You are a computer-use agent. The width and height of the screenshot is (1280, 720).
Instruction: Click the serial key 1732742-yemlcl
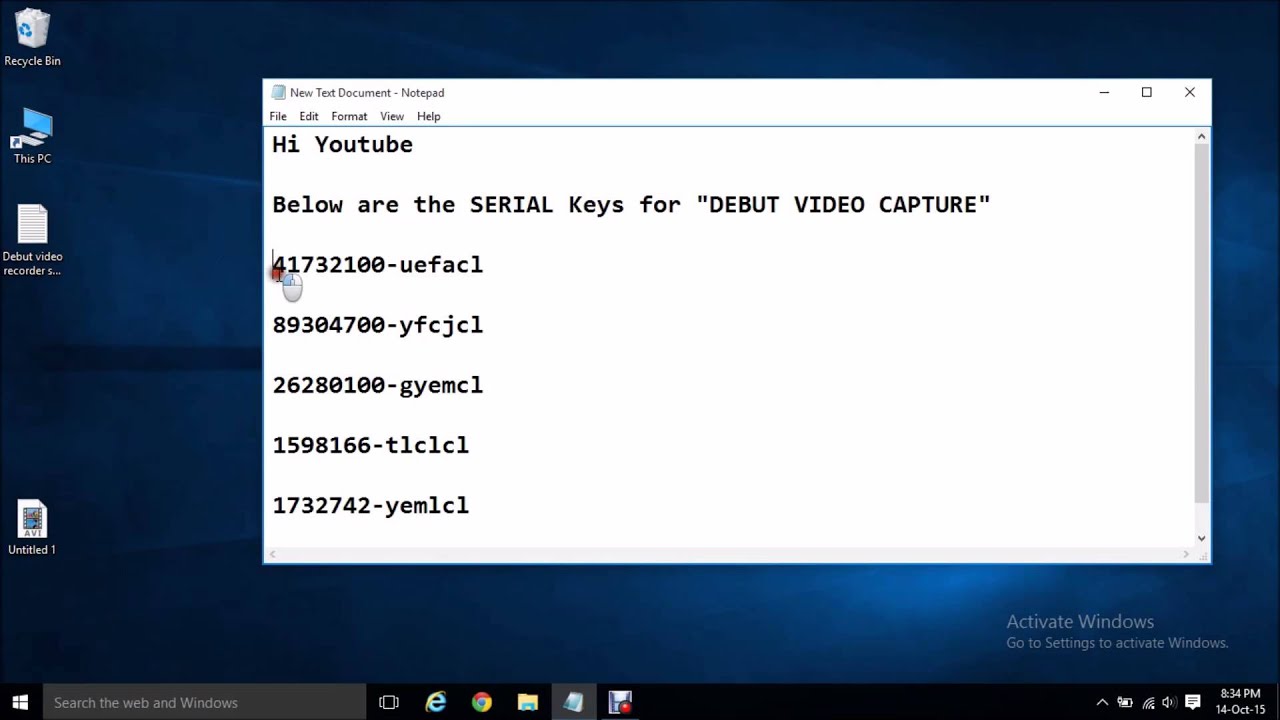370,505
